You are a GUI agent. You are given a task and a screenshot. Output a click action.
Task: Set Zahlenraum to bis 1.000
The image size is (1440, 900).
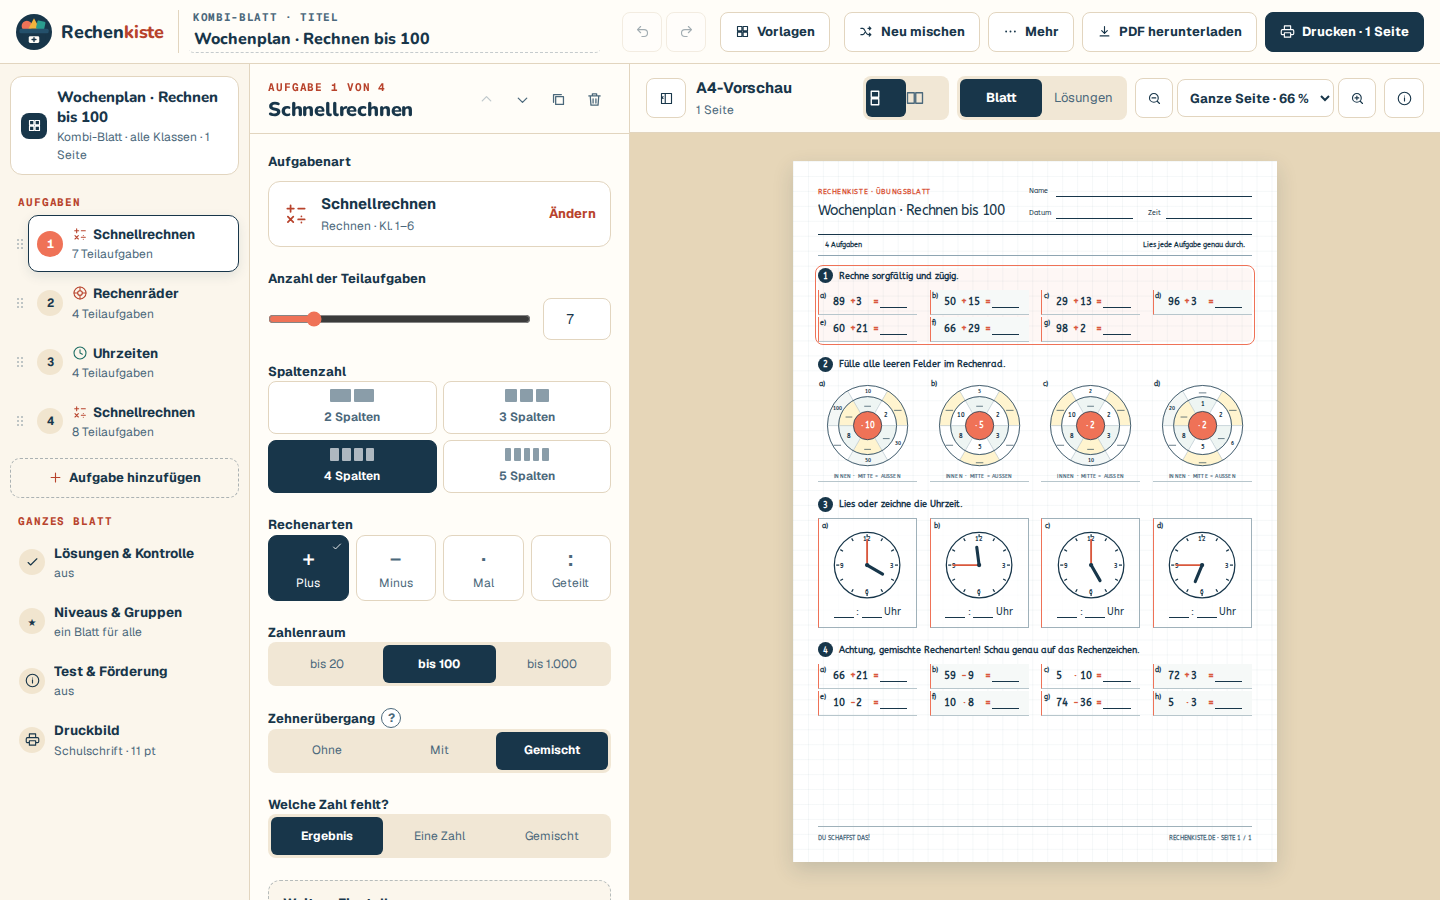tap(552, 664)
